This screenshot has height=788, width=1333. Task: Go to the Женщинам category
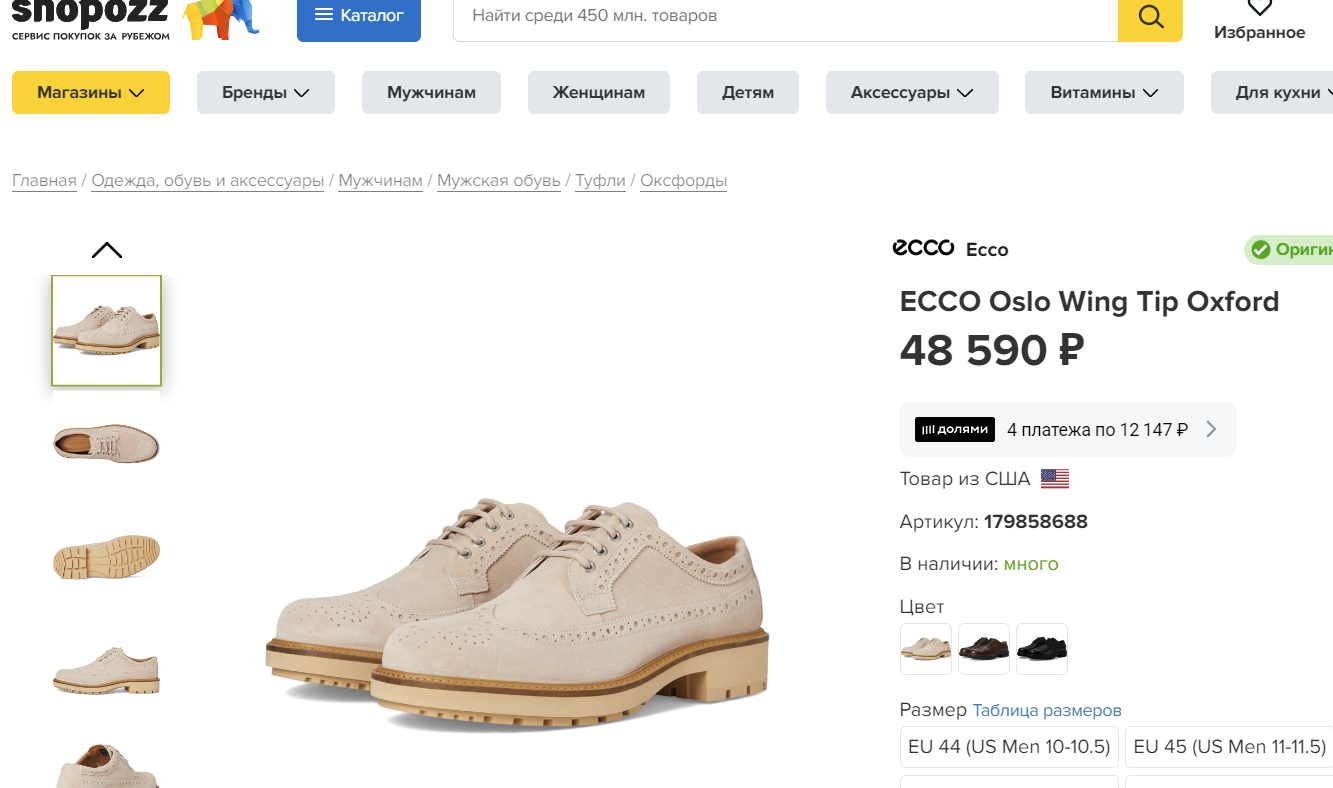(x=599, y=92)
